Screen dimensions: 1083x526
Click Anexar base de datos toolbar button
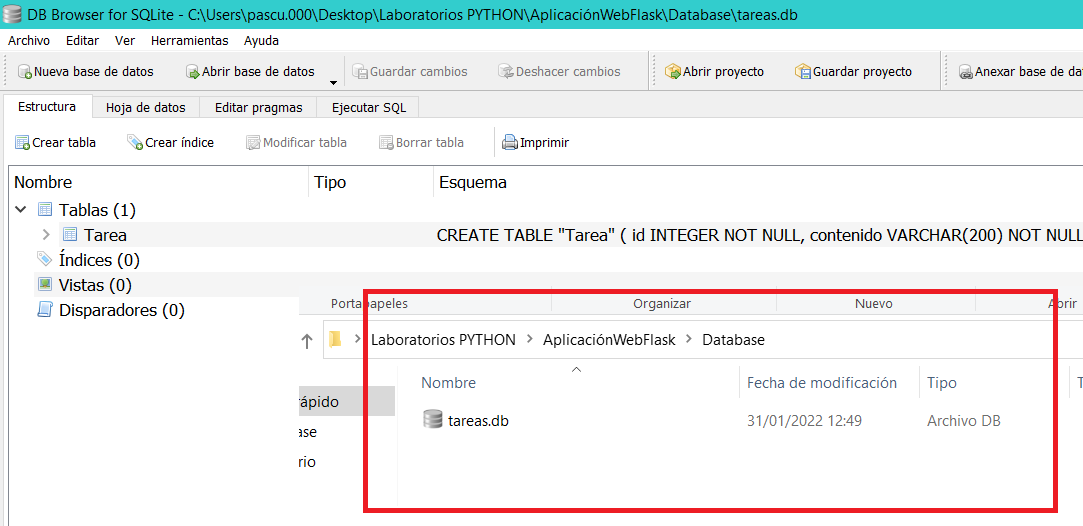[x=1019, y=72]
